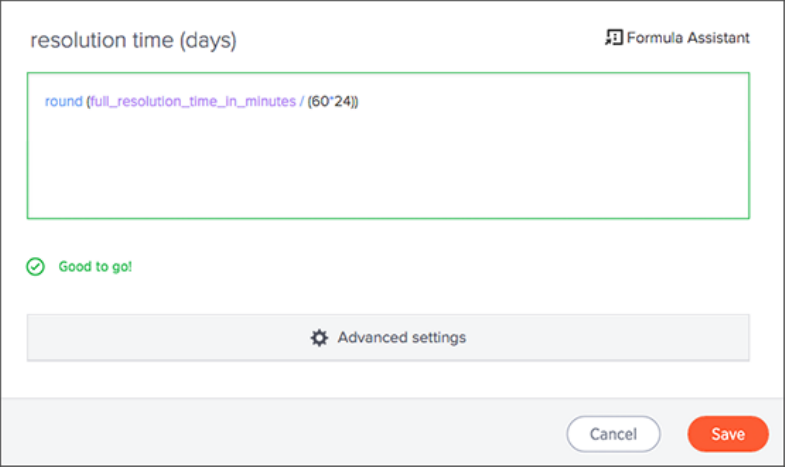Click the Formula Assistant label text
Screen dimensions: 785x467
688,38
